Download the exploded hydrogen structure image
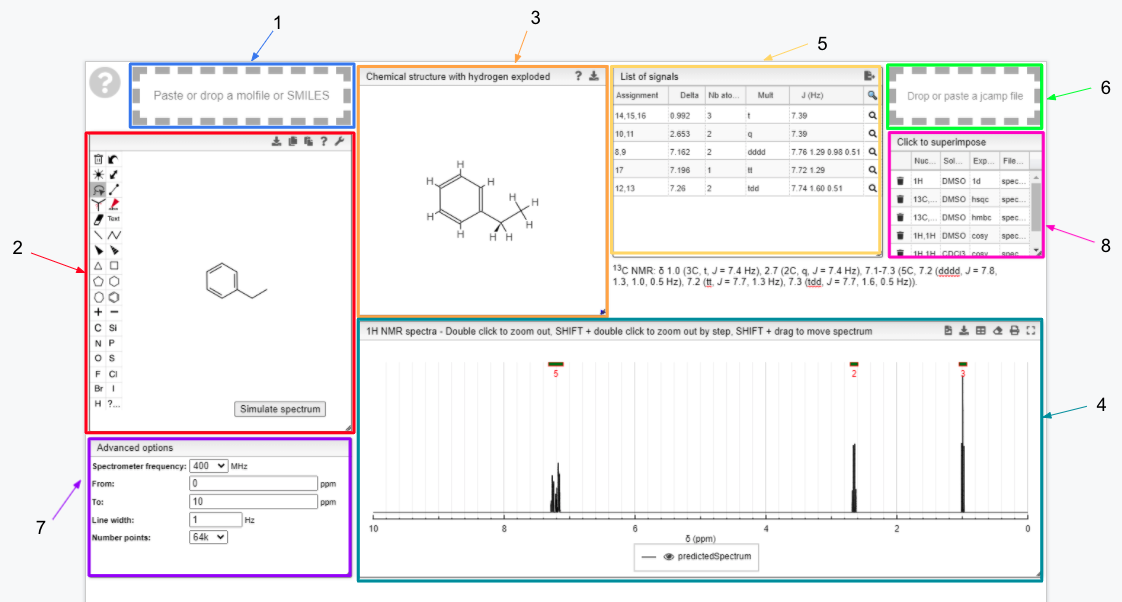Screen dimensions: 1122x602 [x=594, y=76]
